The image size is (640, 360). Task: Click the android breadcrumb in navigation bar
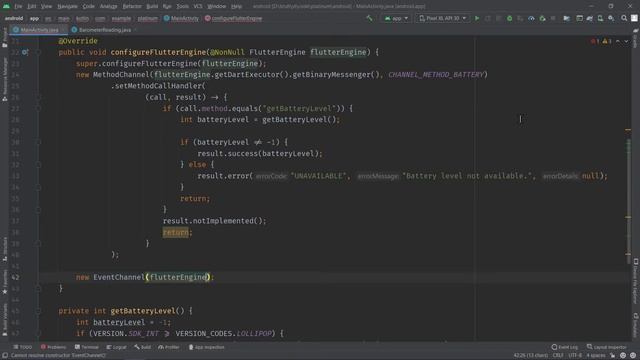(14, 18)
